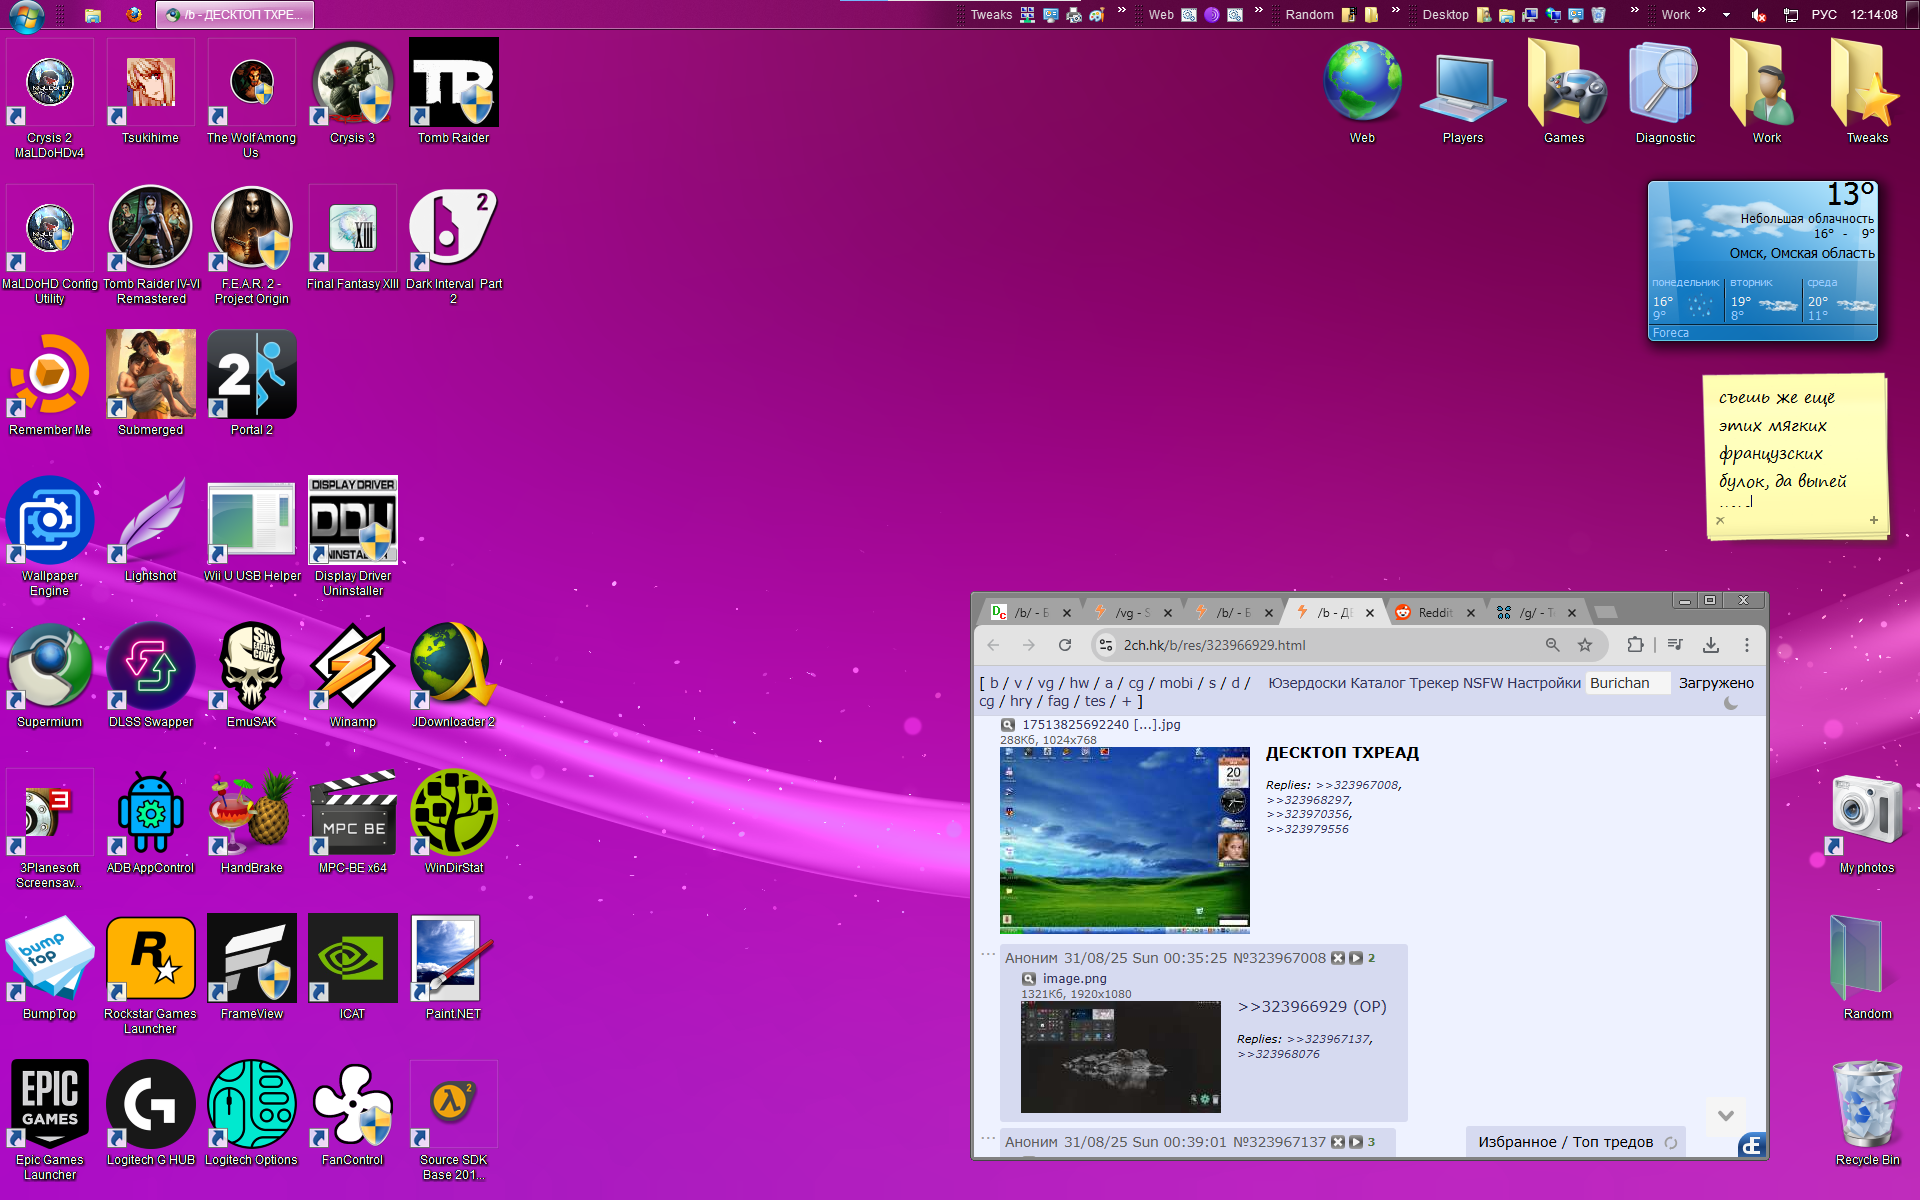The width and height of the screenshot is (1920, 1200).
Task: Expand the Random toolbar overflow chevron
Action: tap(1396, 11)
